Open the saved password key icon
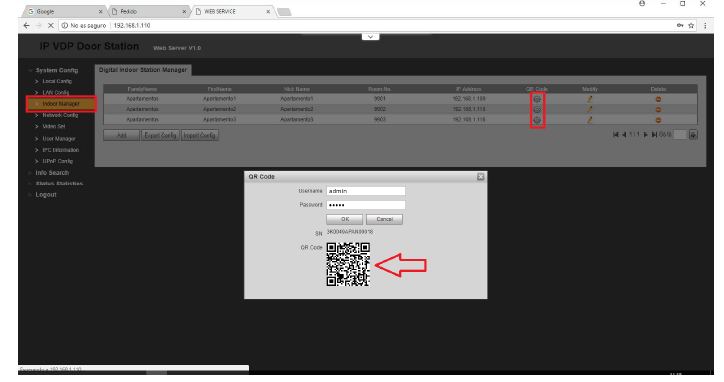Viewport: 724px width, 382px height. pos(680,26)
